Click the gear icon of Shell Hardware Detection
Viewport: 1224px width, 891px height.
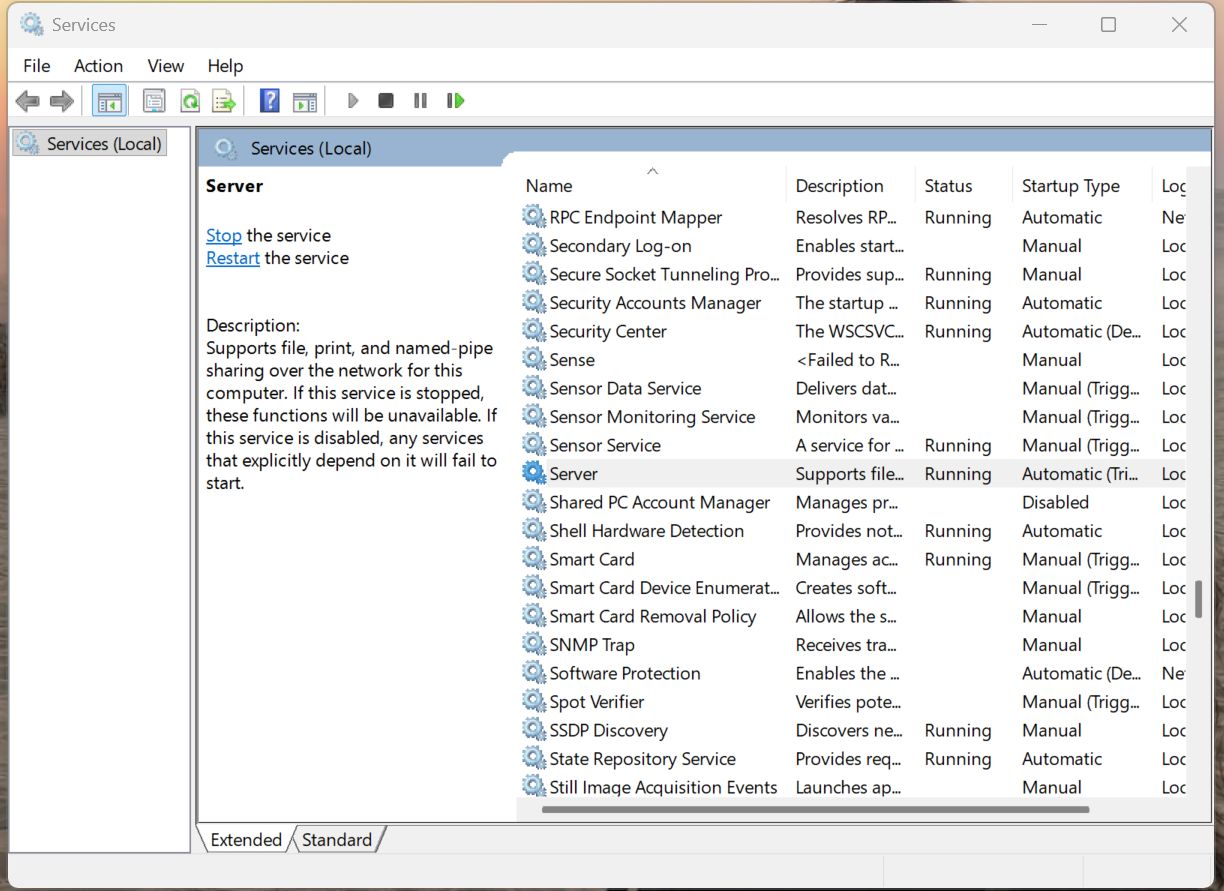tap(534, 530)
